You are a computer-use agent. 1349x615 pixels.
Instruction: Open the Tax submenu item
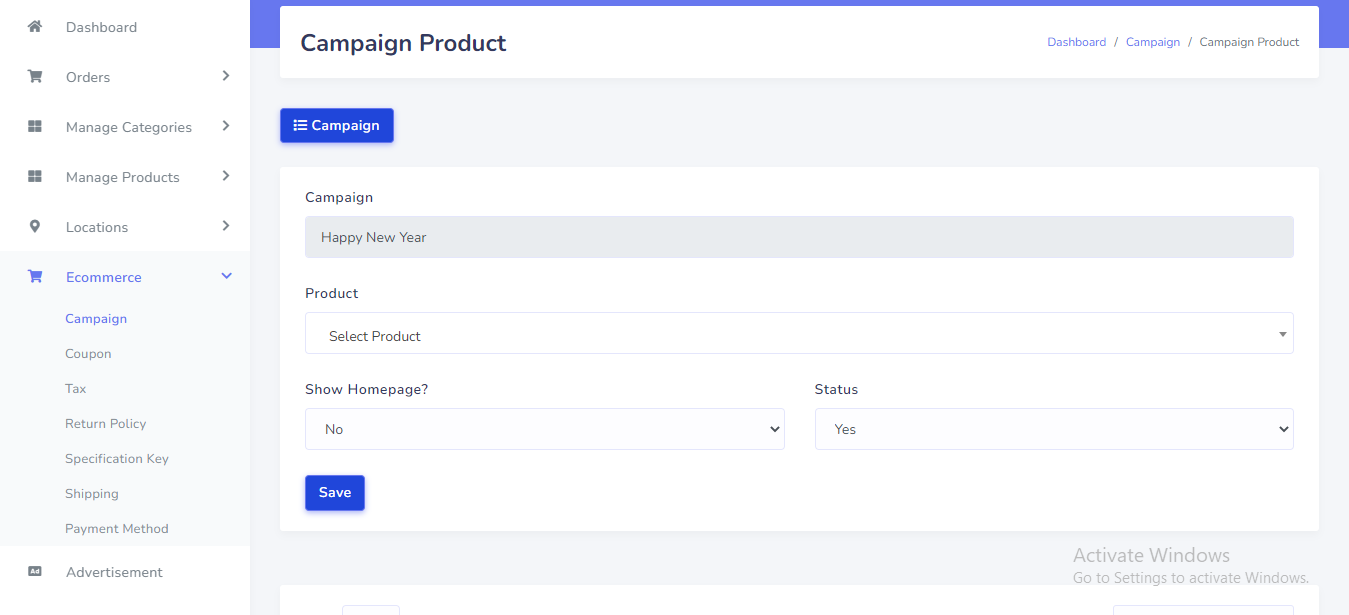[x=76, y=389]
